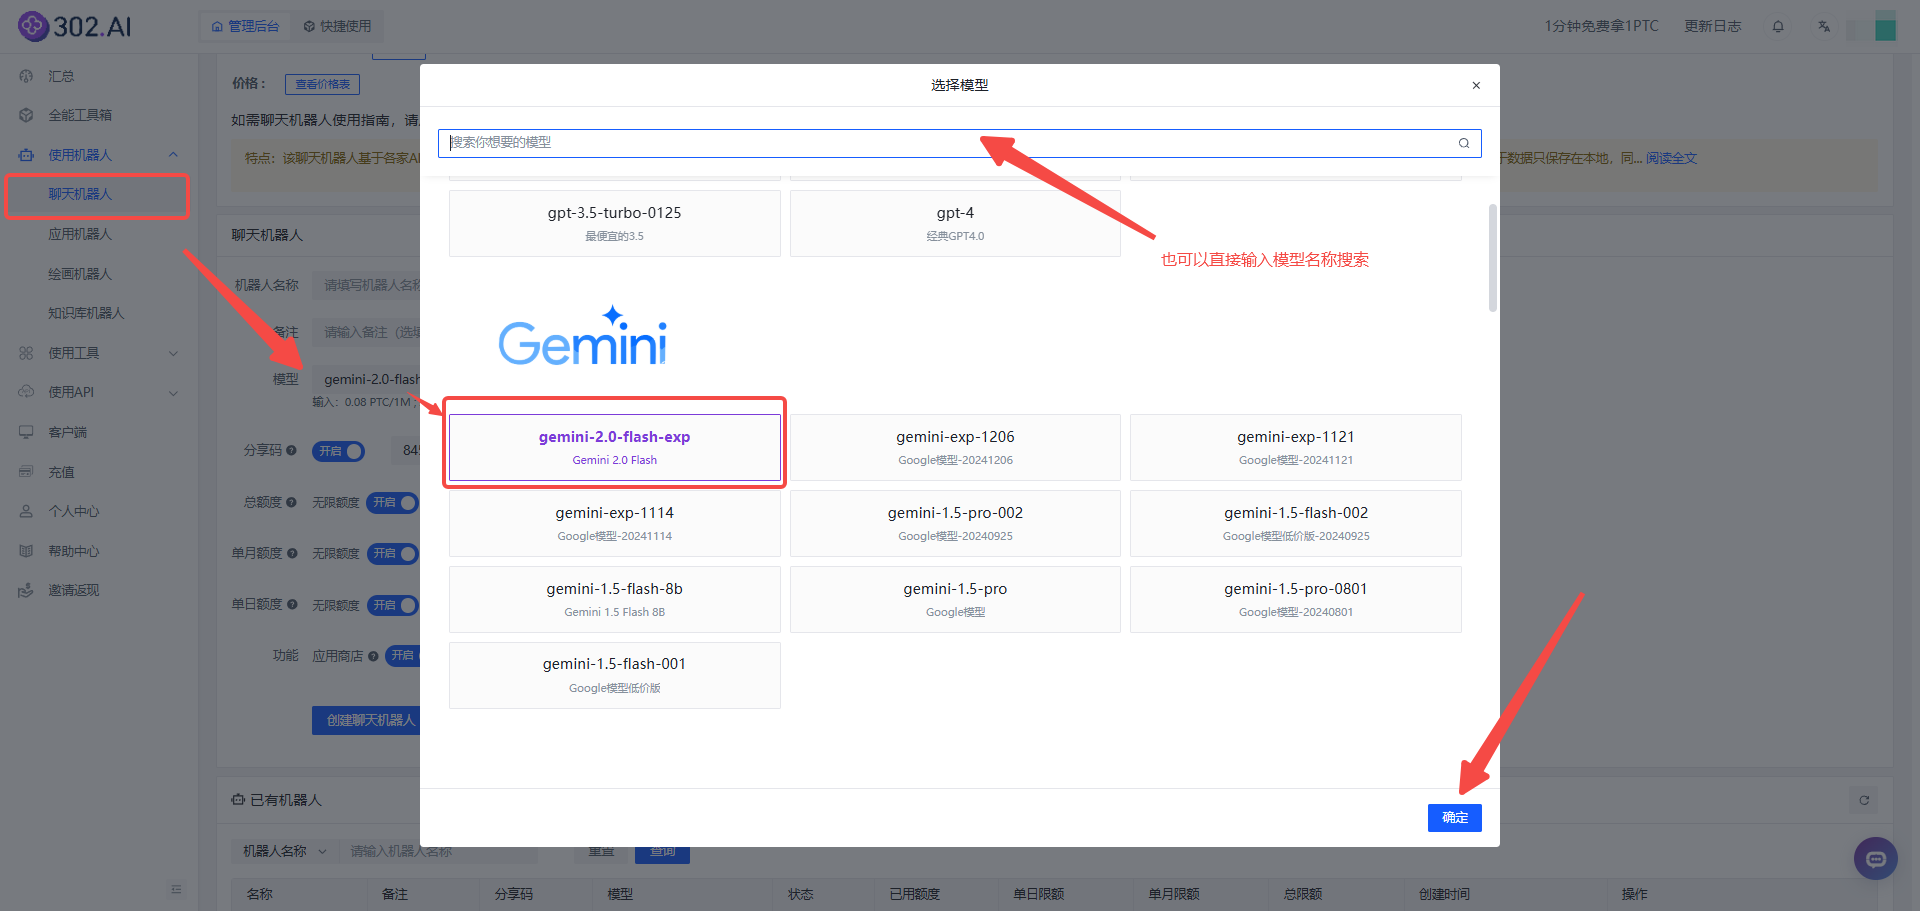
Task: Click the 单月额度 help question icon
Action: (292, 553)
